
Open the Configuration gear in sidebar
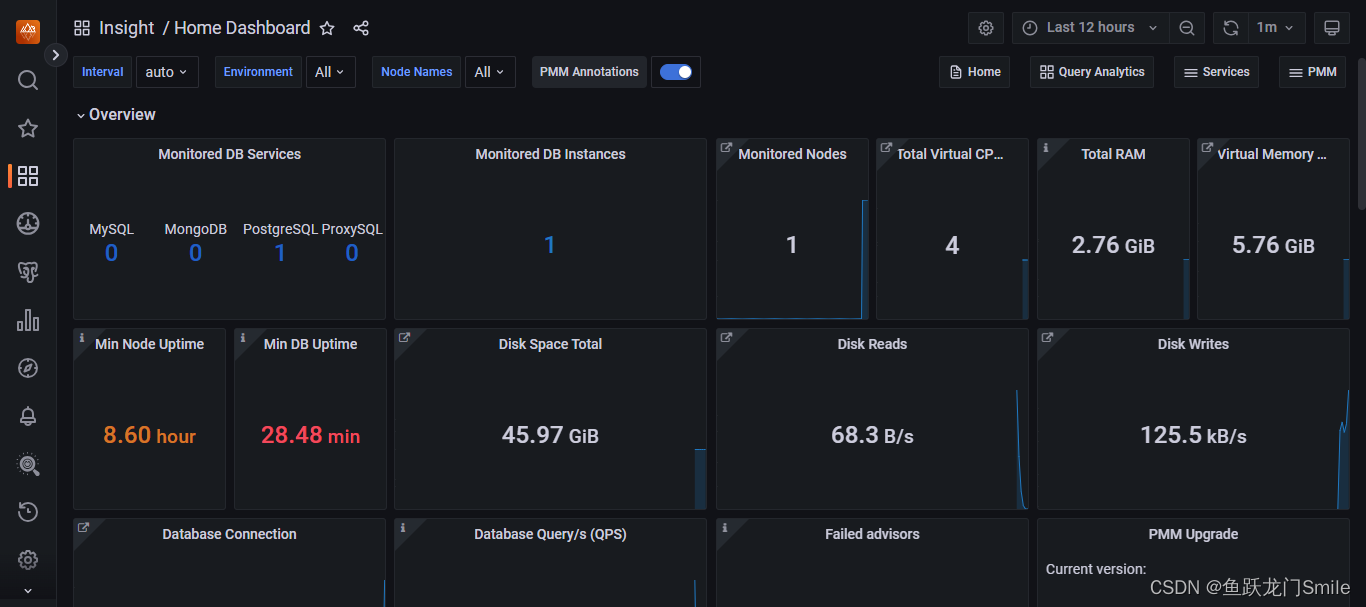(x=28, y=560)
